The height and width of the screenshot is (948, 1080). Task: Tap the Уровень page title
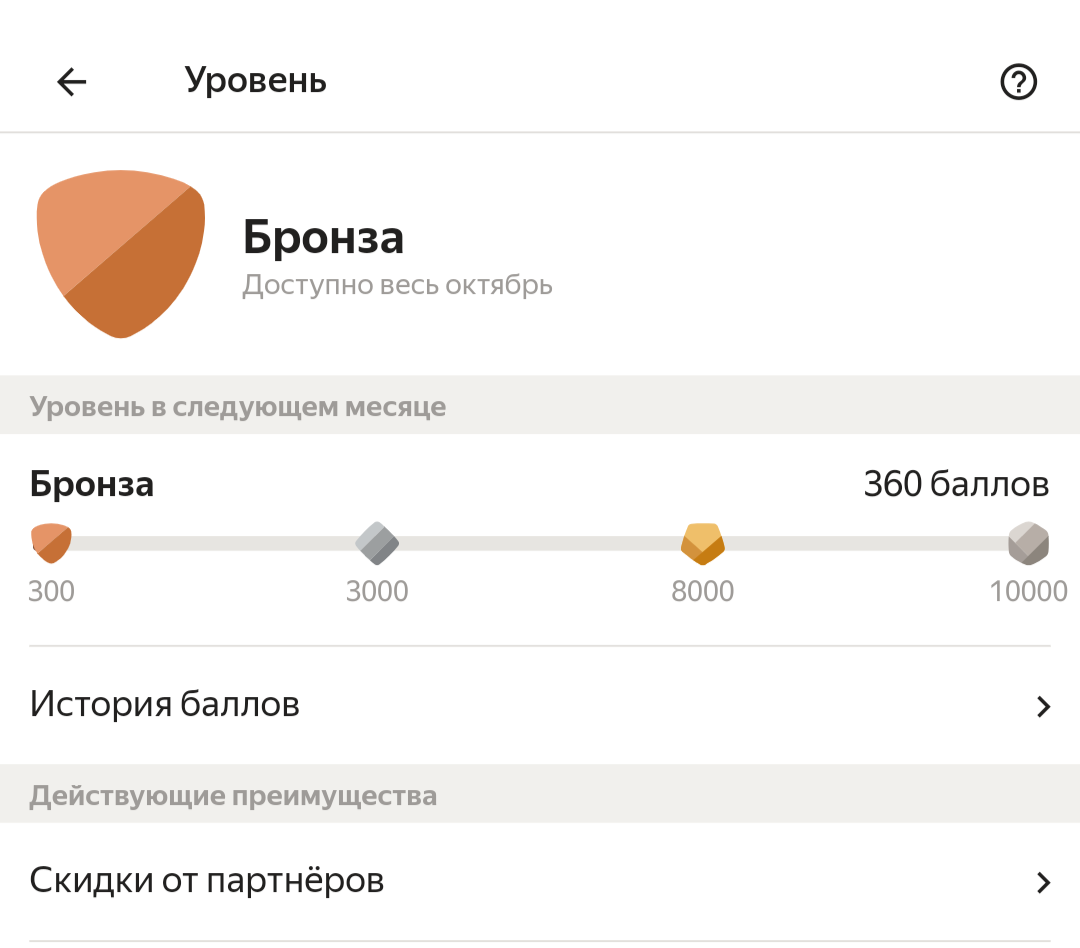tap(256, 80)
